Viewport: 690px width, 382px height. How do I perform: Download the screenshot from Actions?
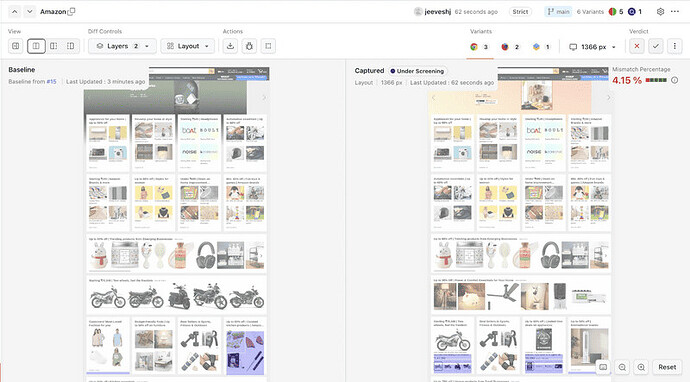230,46
